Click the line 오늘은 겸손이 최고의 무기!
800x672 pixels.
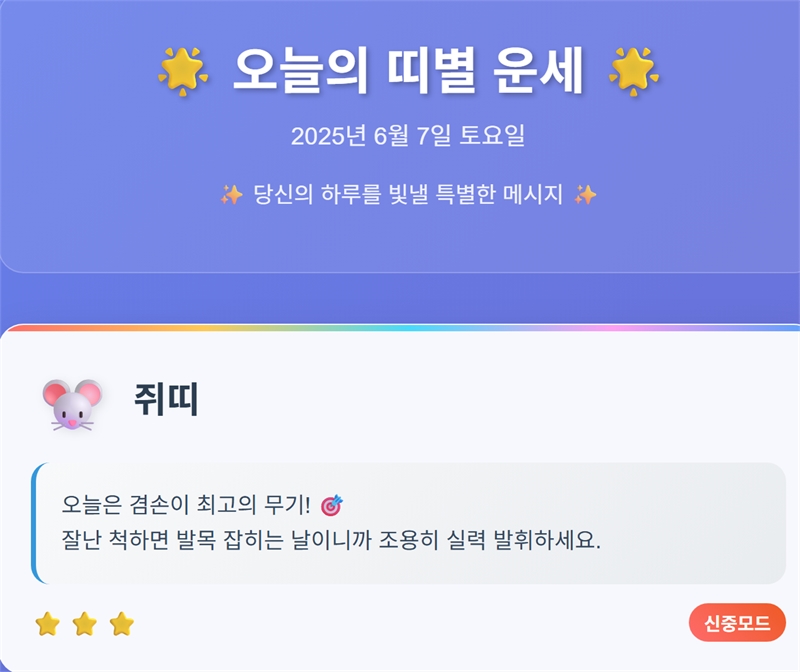click(187, 504)
